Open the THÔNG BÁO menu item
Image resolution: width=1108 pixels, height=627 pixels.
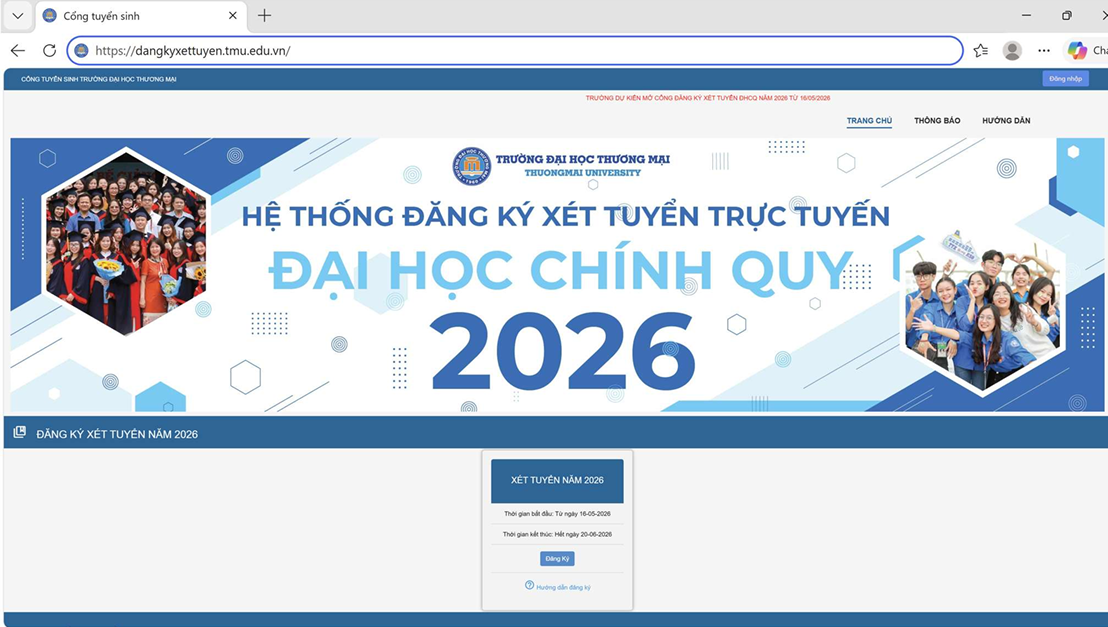[937, 121]
